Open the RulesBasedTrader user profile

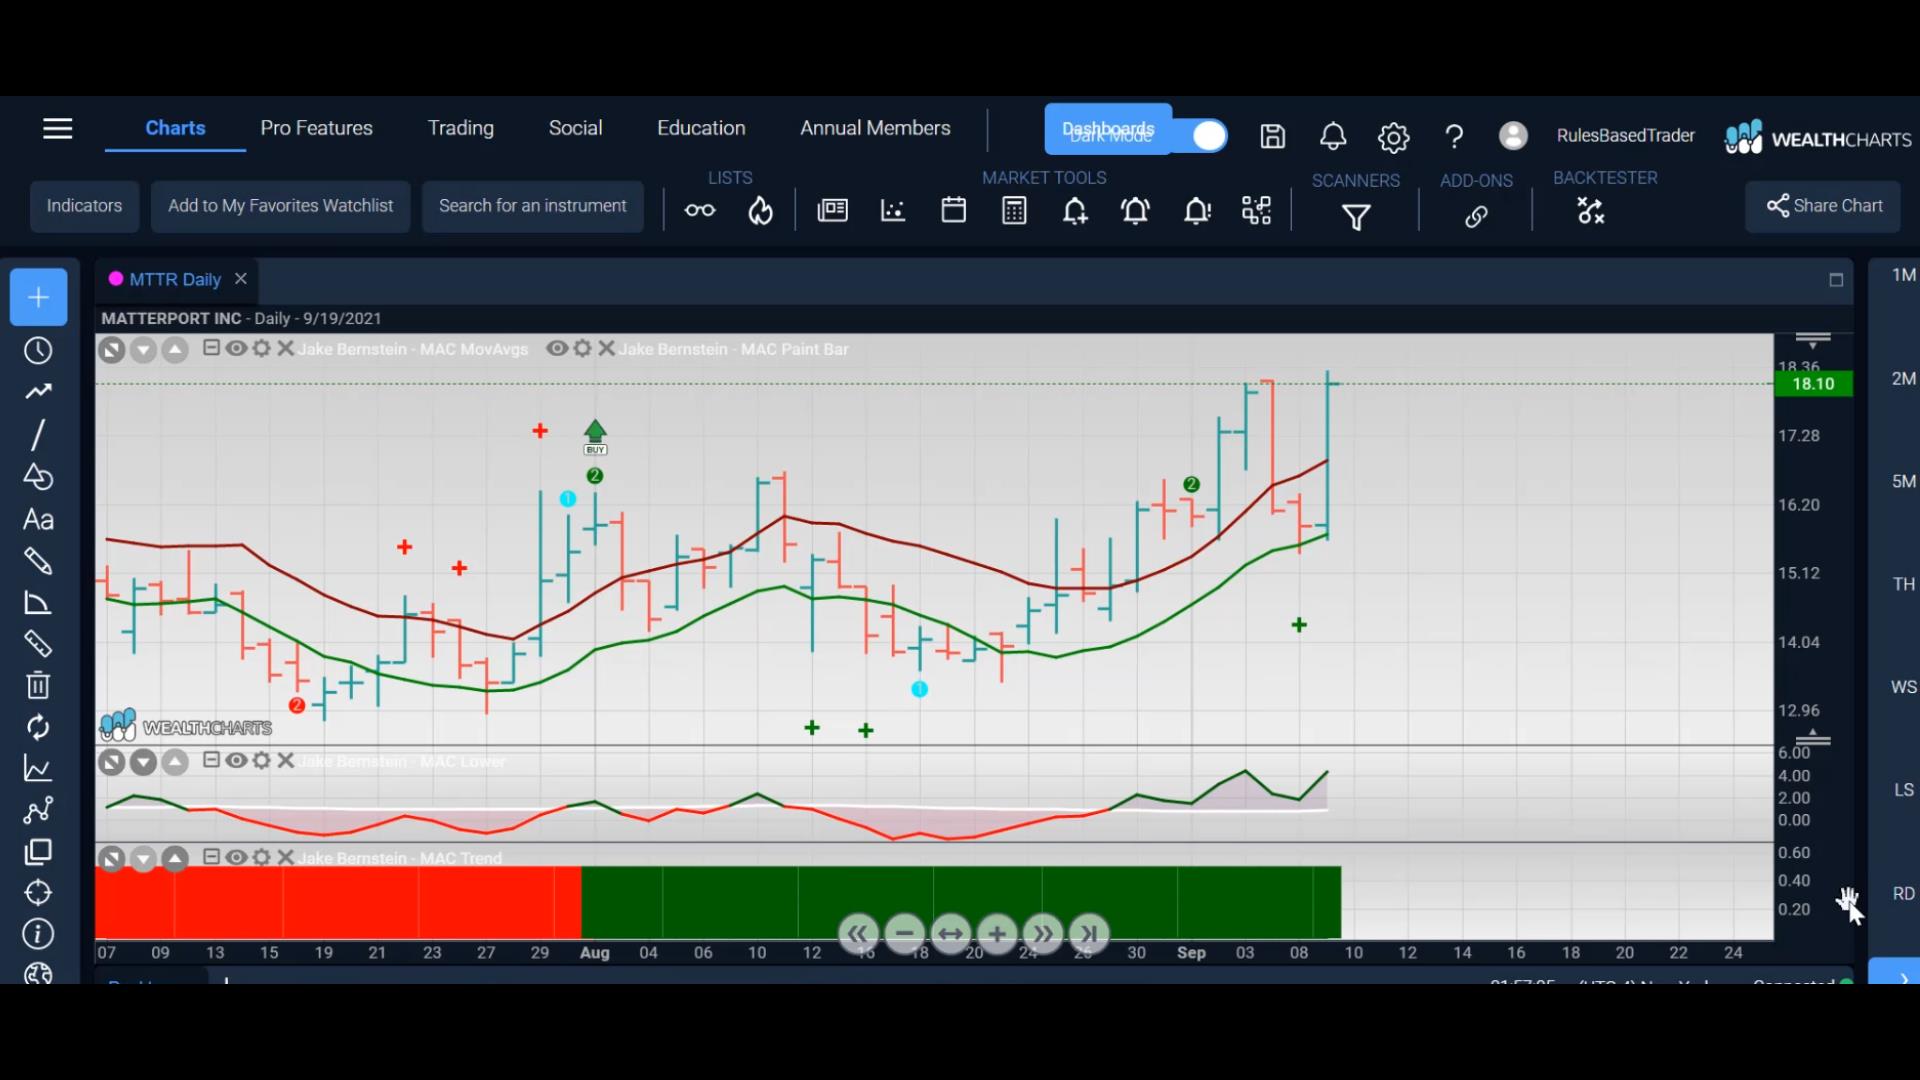1625,135
